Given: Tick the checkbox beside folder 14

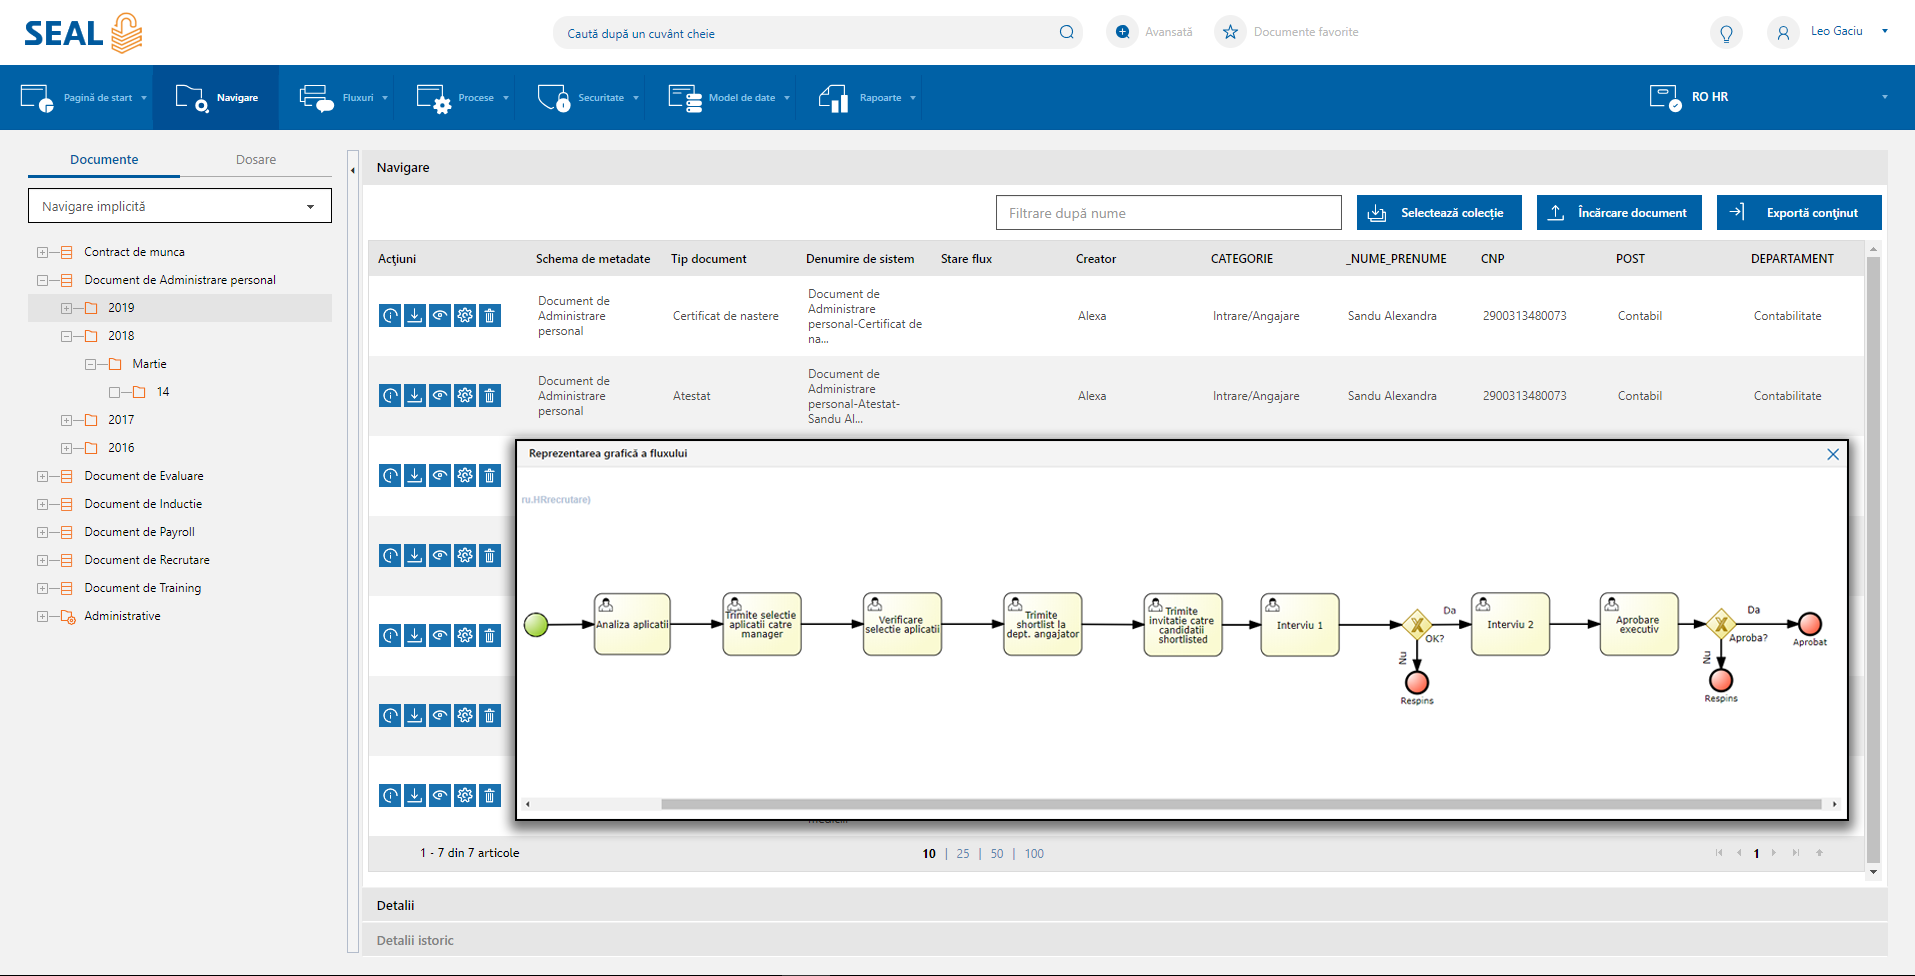Looking at the screenshot, I should 114,392.
